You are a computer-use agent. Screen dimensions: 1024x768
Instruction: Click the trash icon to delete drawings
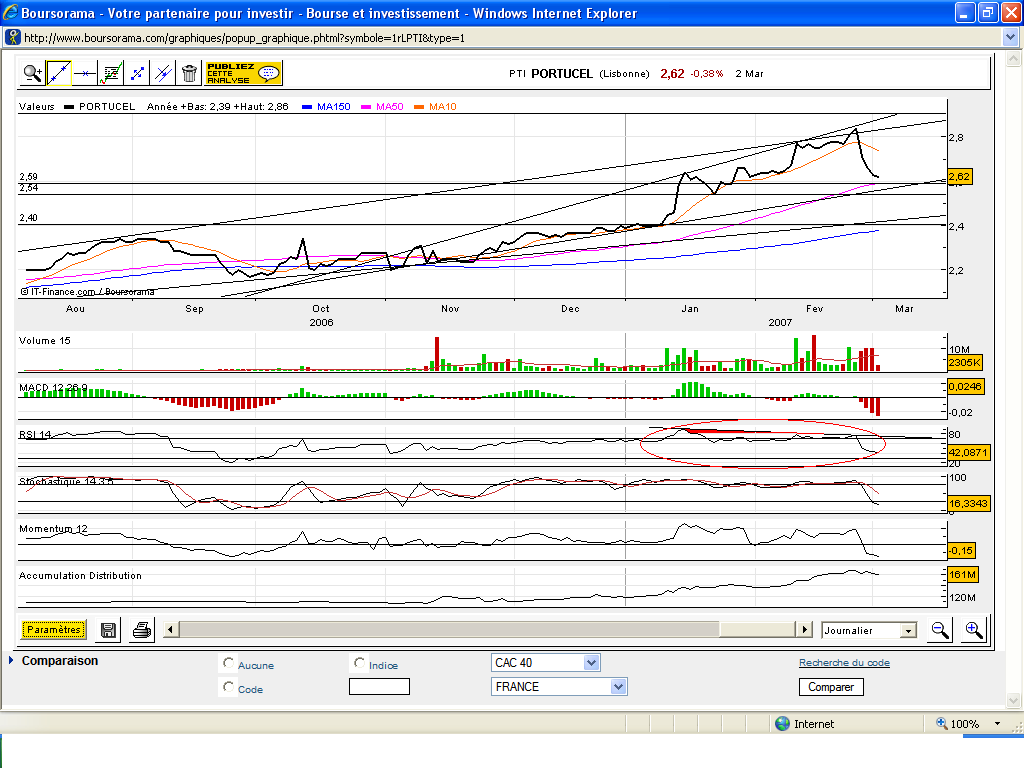coord(189,73)
